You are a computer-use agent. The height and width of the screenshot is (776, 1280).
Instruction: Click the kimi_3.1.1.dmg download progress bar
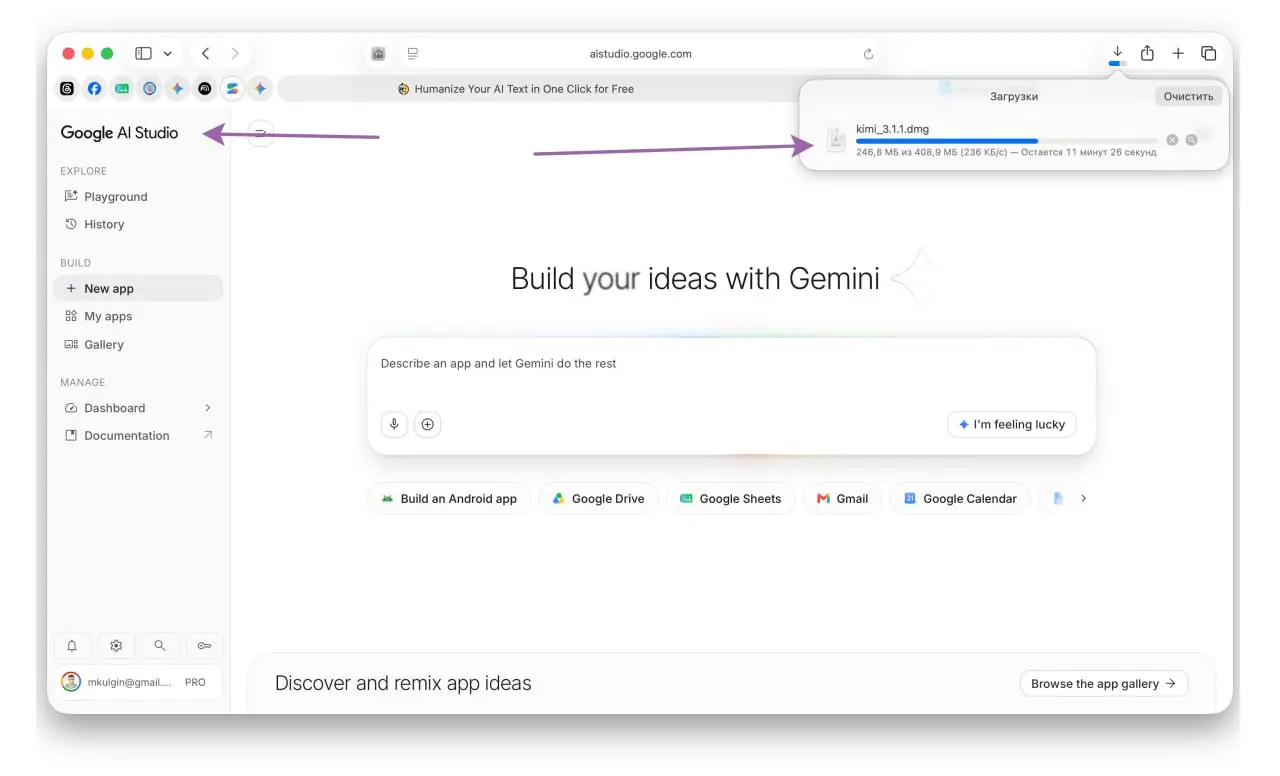point(1006,141)
